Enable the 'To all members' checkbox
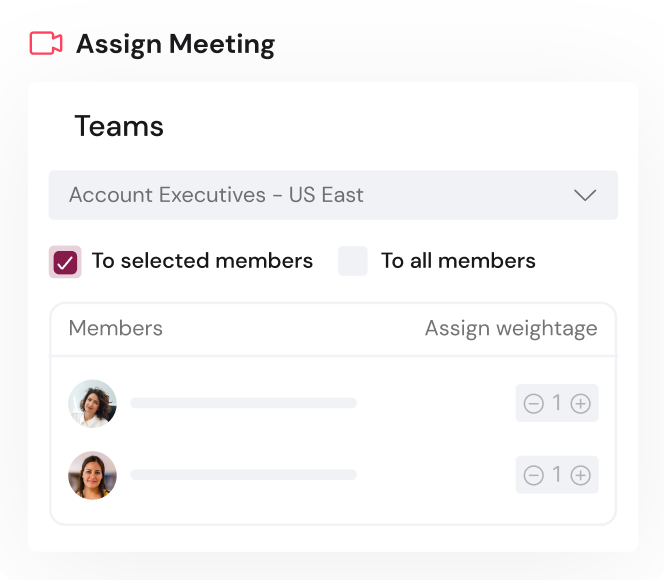The image size is (664, 580). coord(353,261)
